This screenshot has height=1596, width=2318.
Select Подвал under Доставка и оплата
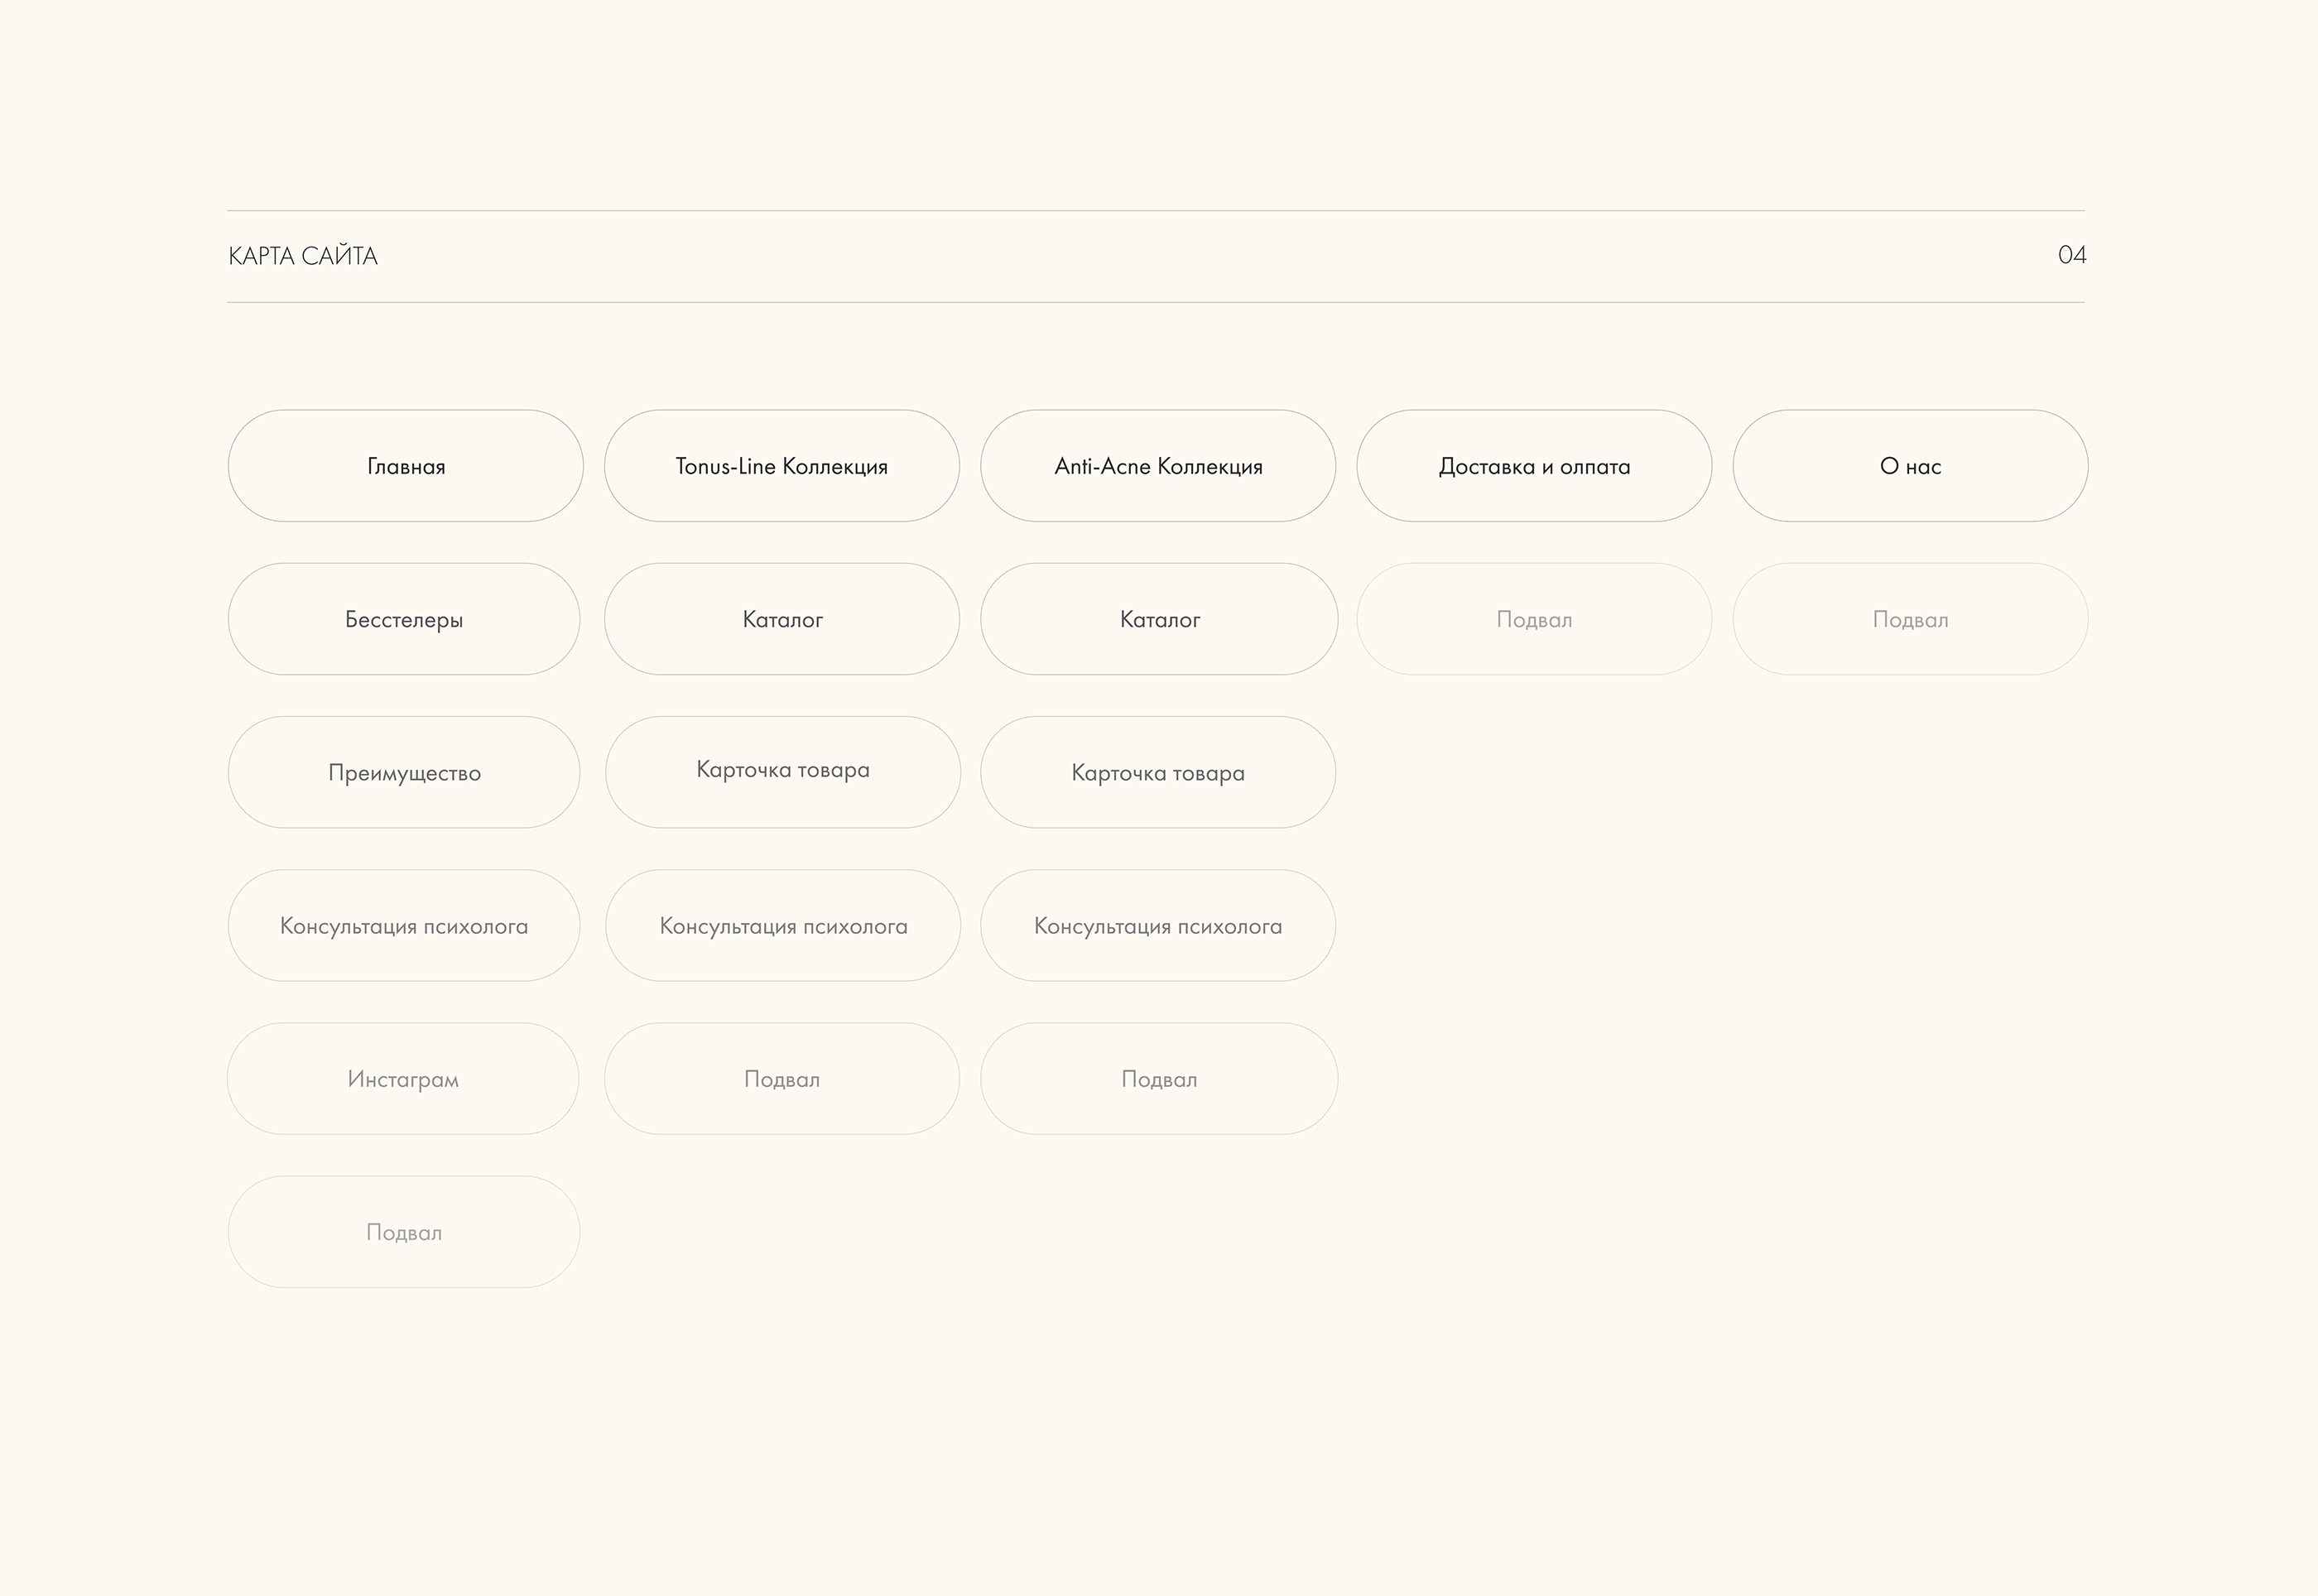click(x=1533, y=619)
